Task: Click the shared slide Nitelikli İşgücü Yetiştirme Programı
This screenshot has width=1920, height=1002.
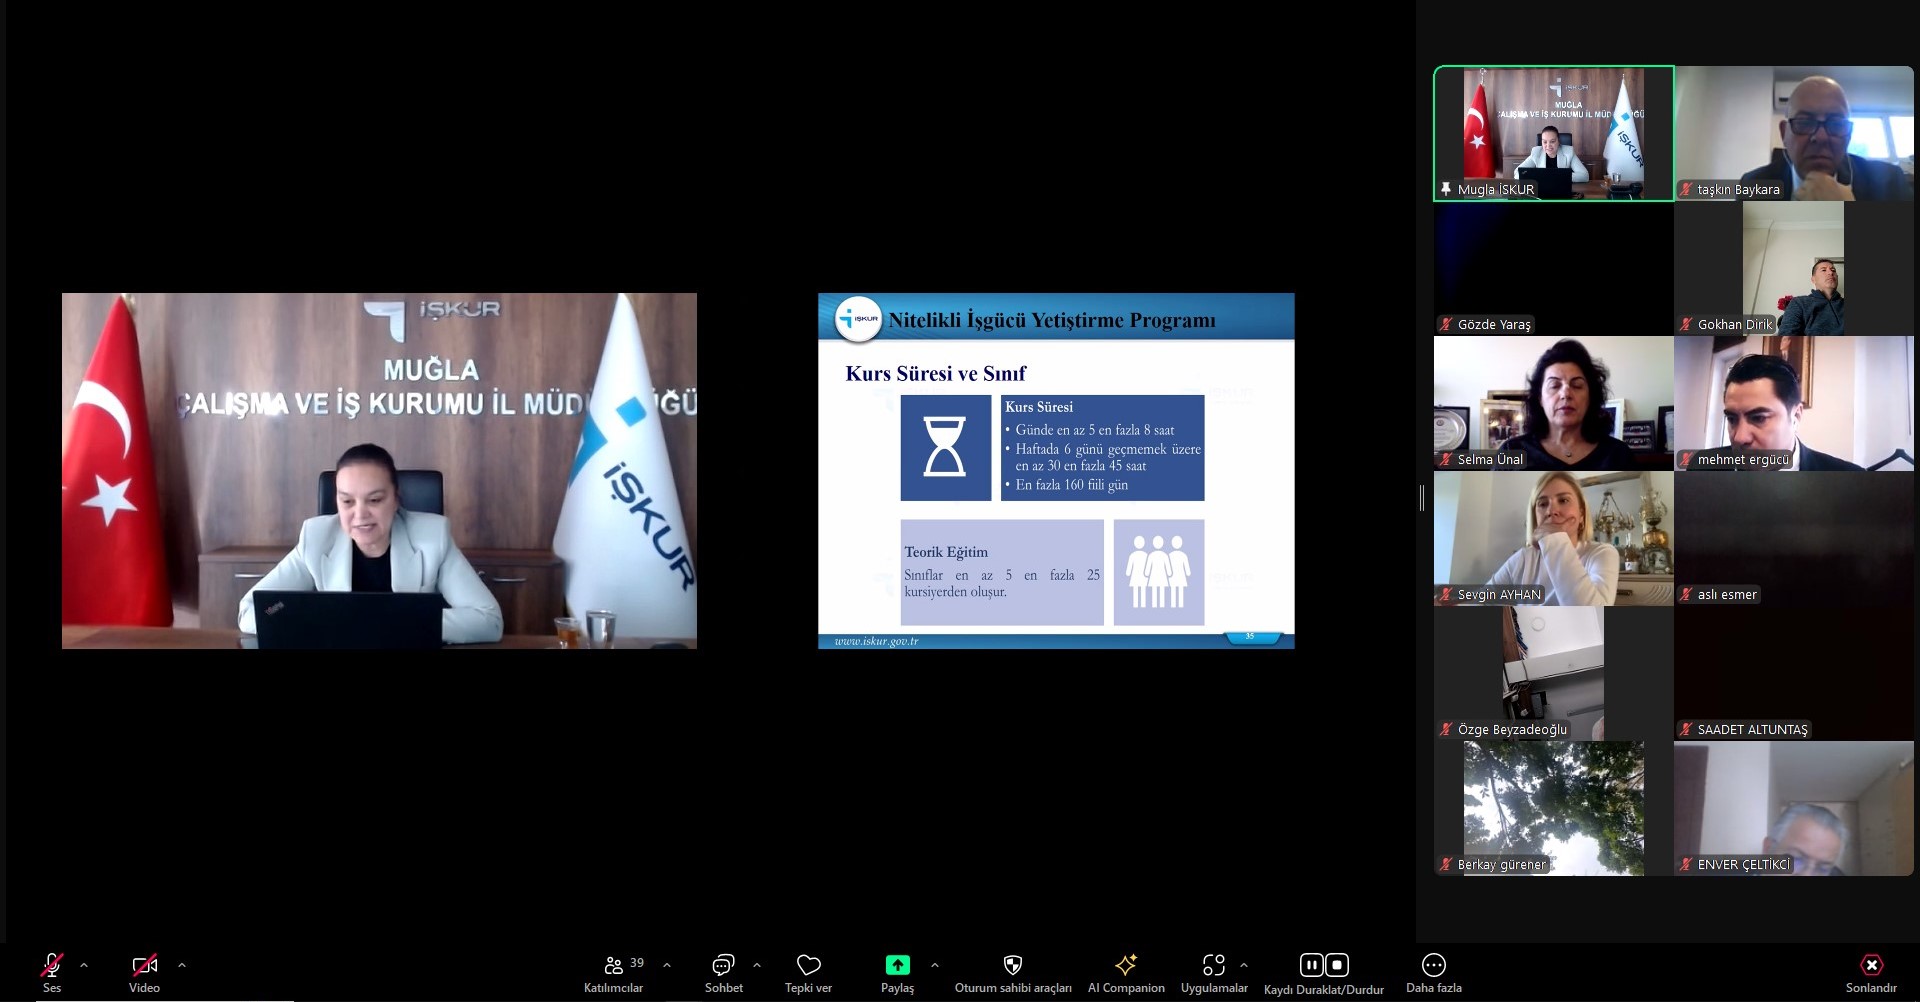Action: click(1056, 470)
